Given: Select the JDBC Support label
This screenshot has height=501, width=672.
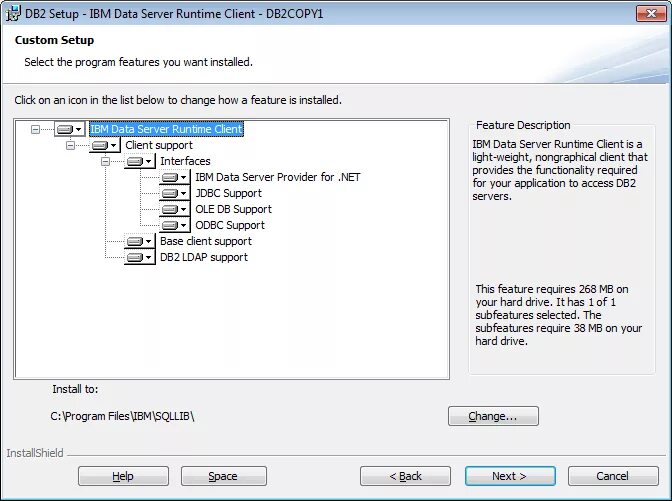Looking at the screenshot, I should (x=228, y=193).
